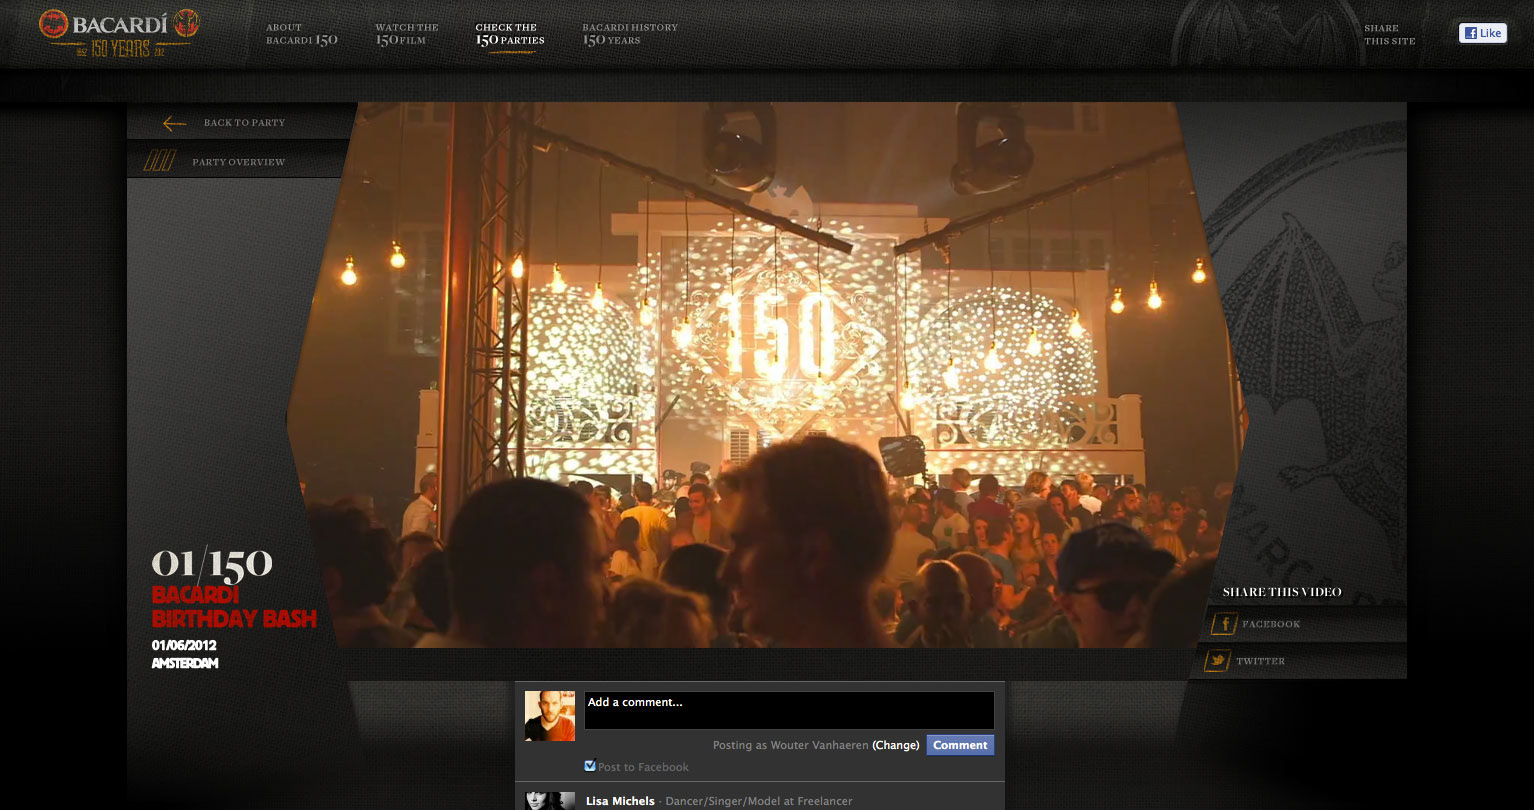
Task: Click the Facebook share icon
Action: click(1224, 624)
